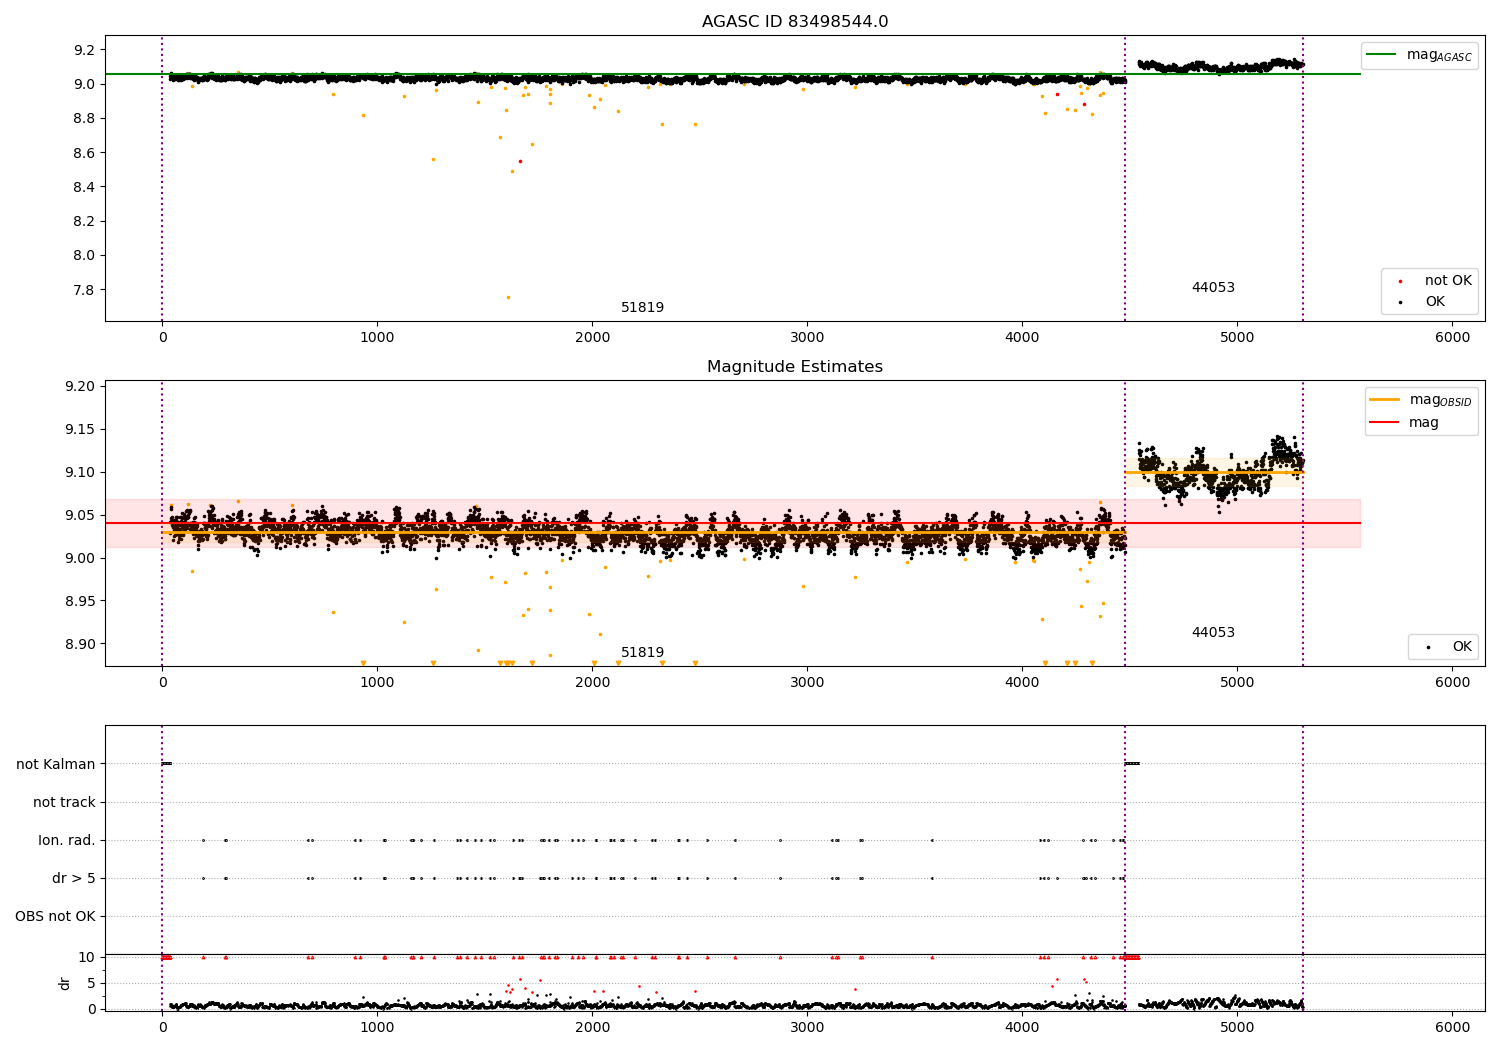This screenshot has width=1500, height=1050.
Task: Click the mag AGASC legend label
Action: coord(1439,55)
